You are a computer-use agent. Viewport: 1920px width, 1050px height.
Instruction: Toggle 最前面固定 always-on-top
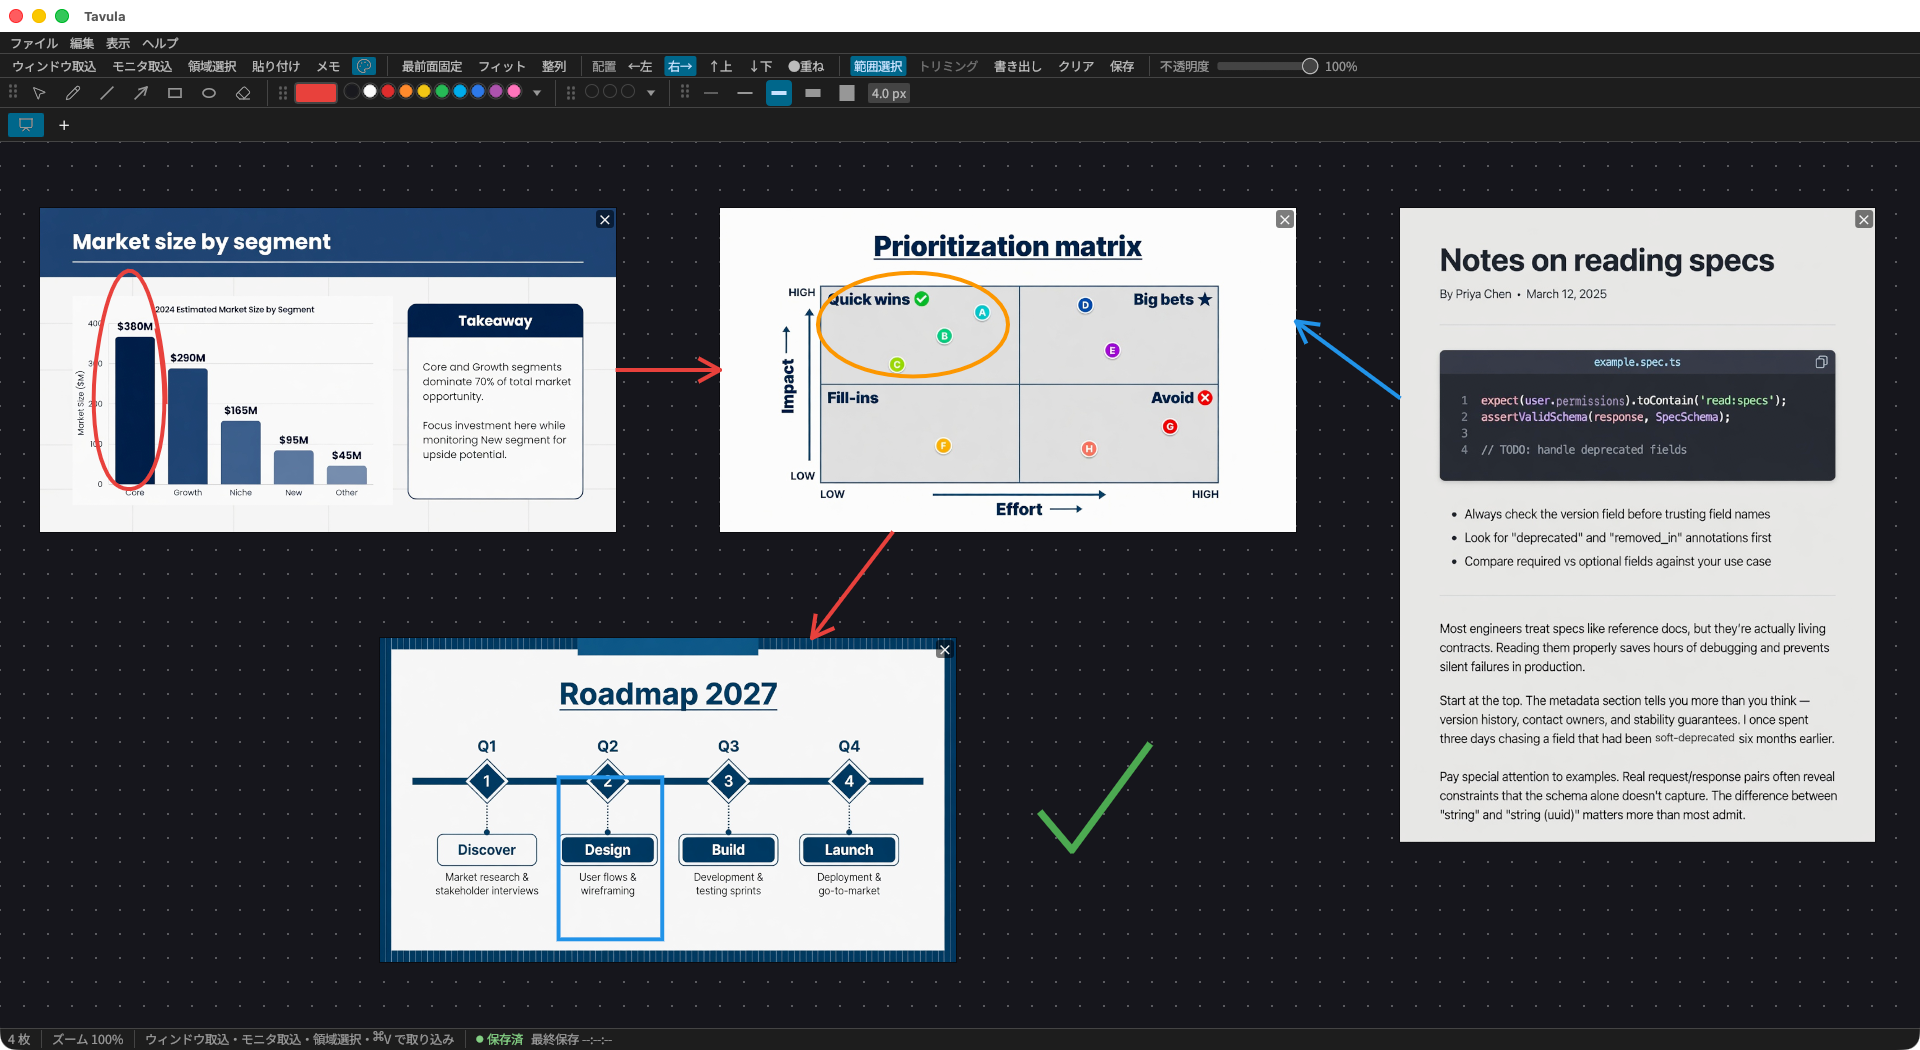point(432,66)
